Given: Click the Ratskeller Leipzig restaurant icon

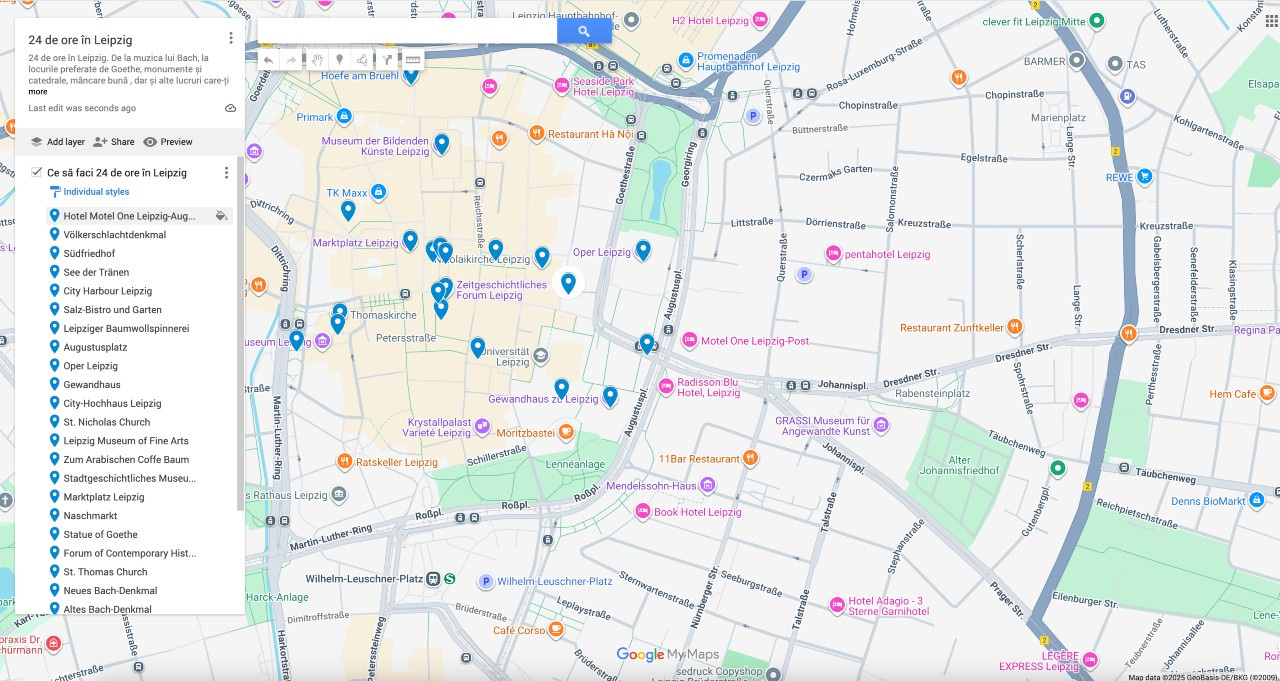Looking at the screenshot, I should tap(344, 462).
